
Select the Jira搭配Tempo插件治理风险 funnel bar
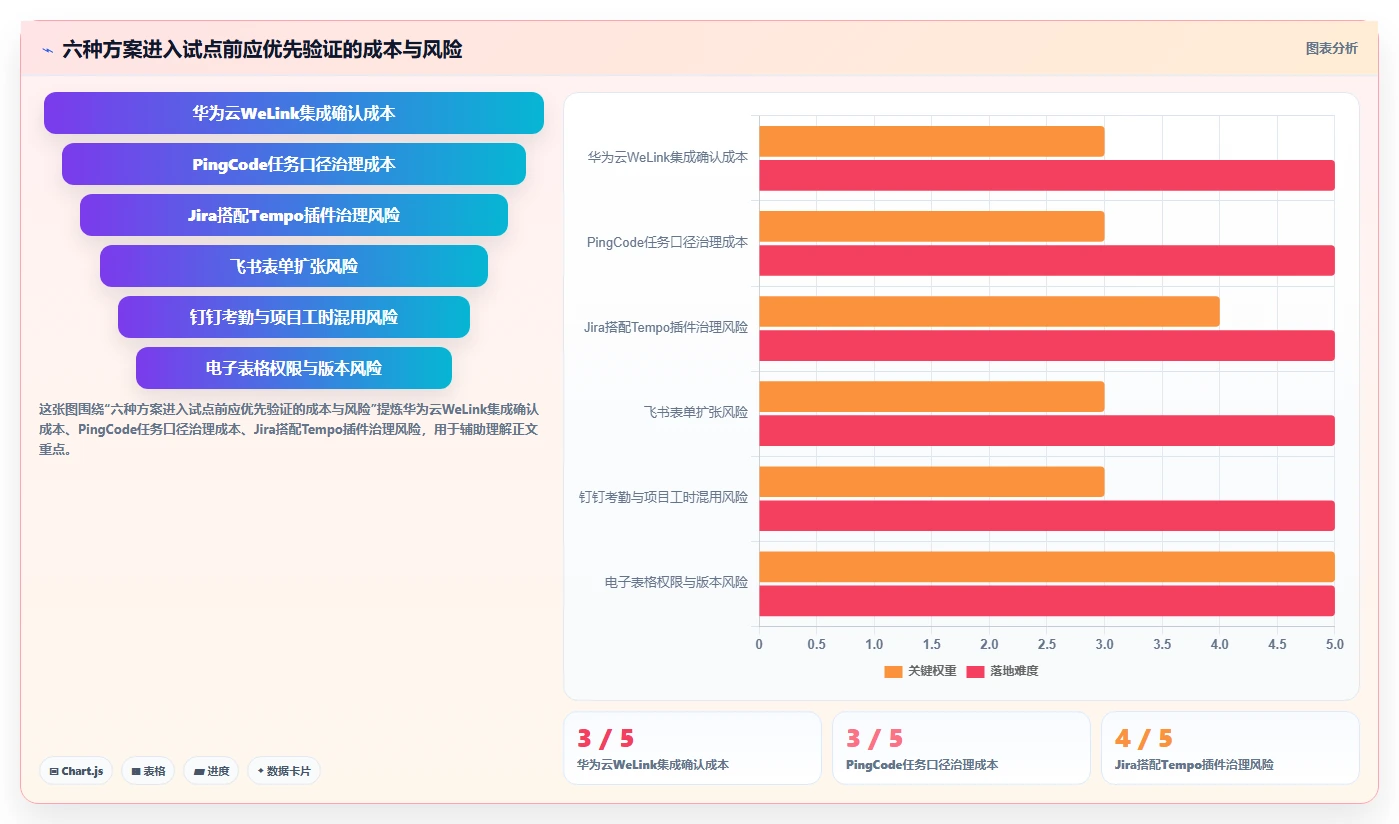[x=294, y=215]
